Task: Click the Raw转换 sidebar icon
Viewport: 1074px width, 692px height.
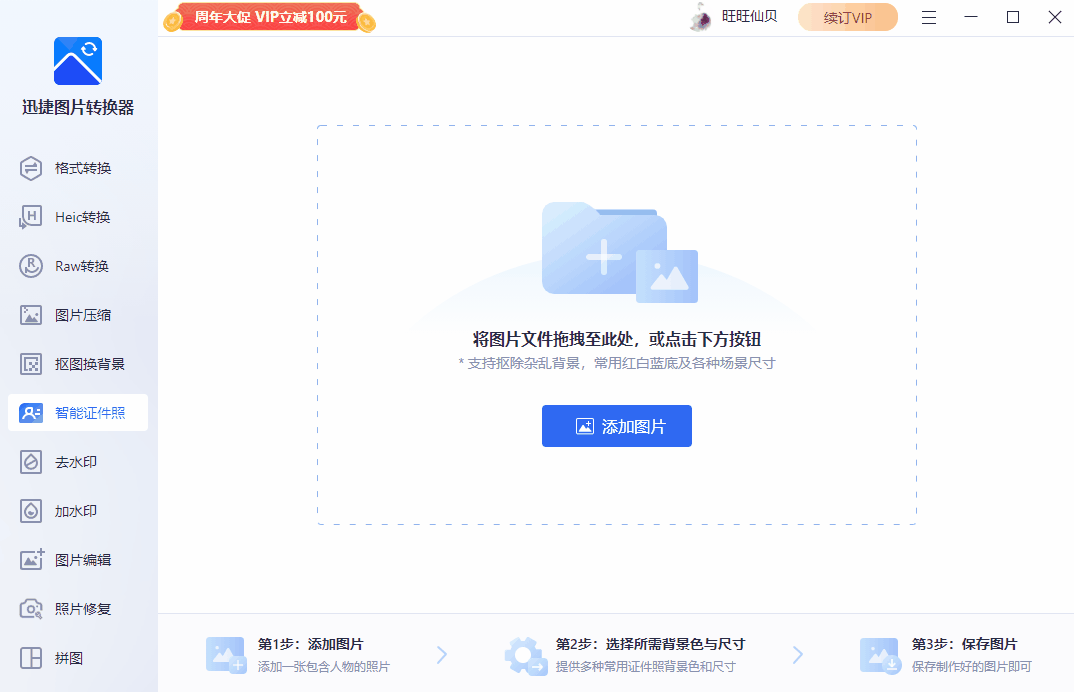Action: click(31, 266)
